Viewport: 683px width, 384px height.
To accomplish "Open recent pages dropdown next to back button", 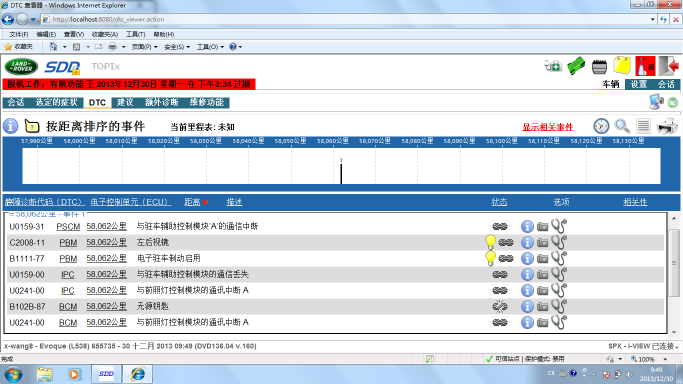I will point(33,20).
